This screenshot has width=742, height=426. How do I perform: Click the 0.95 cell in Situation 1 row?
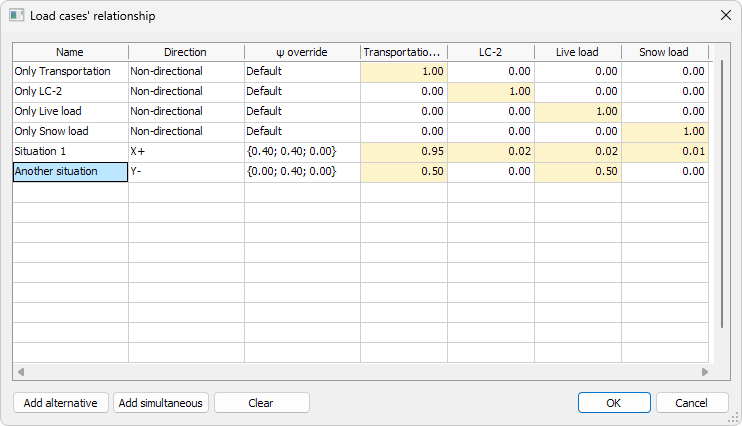tap(404, 151)
